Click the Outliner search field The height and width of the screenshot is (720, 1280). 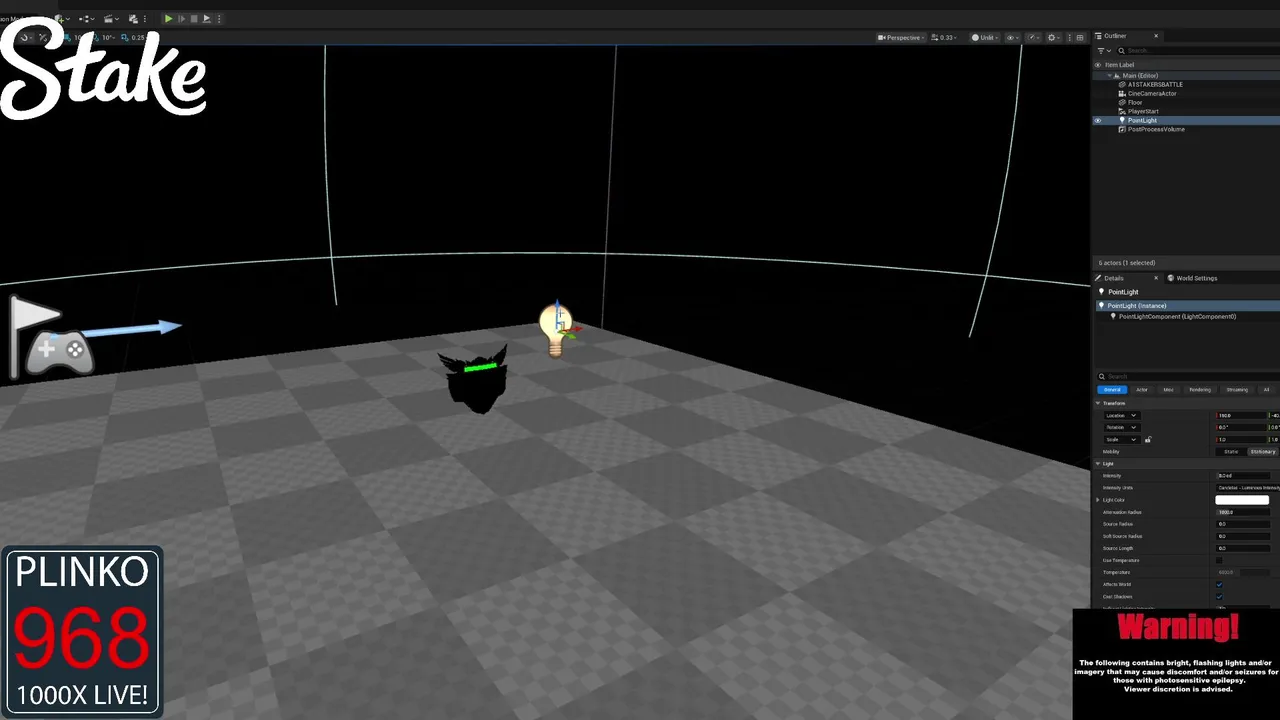(x=1200, y=51)
